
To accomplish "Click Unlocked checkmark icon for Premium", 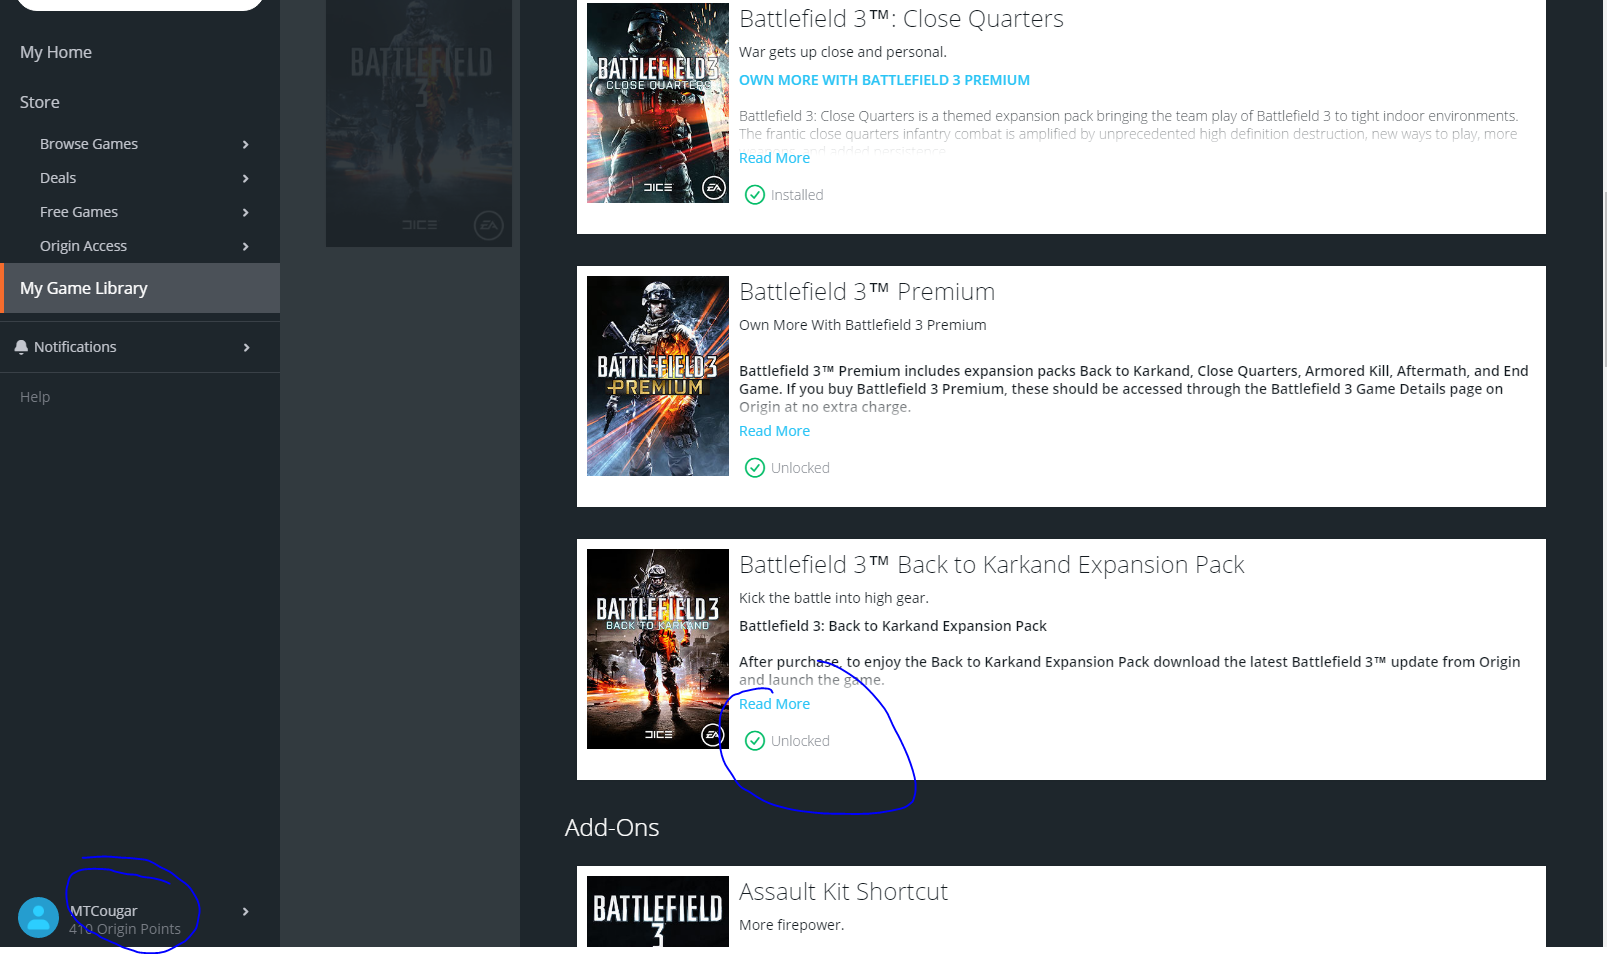I will (x=755, y=468).
